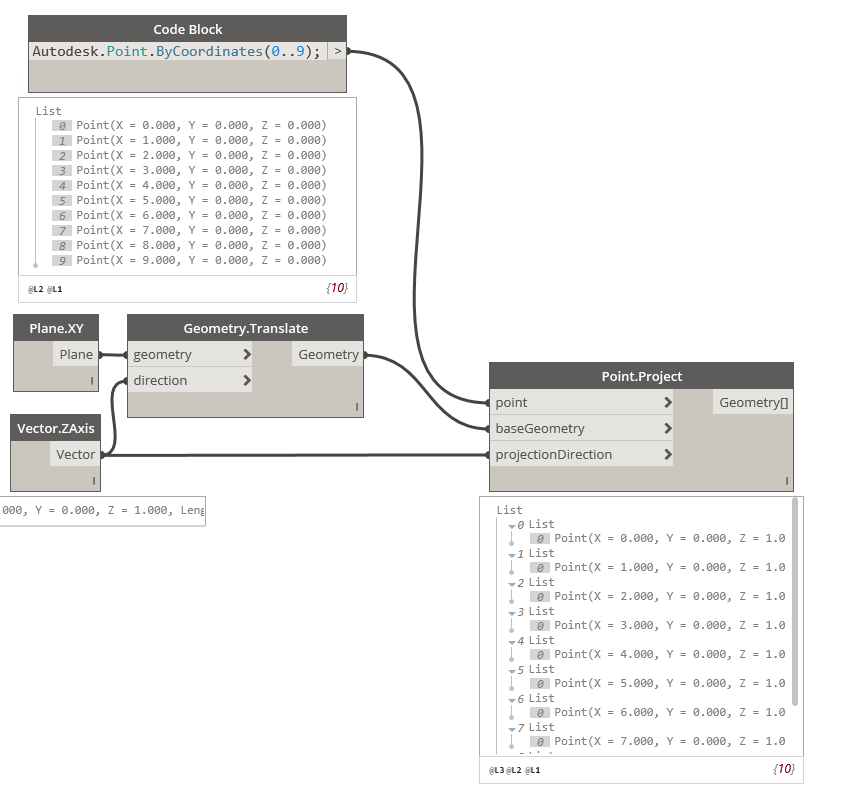Image resolution: width=856 pixels, height=796 pixels.
Task: Open the baseGeometry input chevron on Point.Project
Action: click(x=668, y=428)
